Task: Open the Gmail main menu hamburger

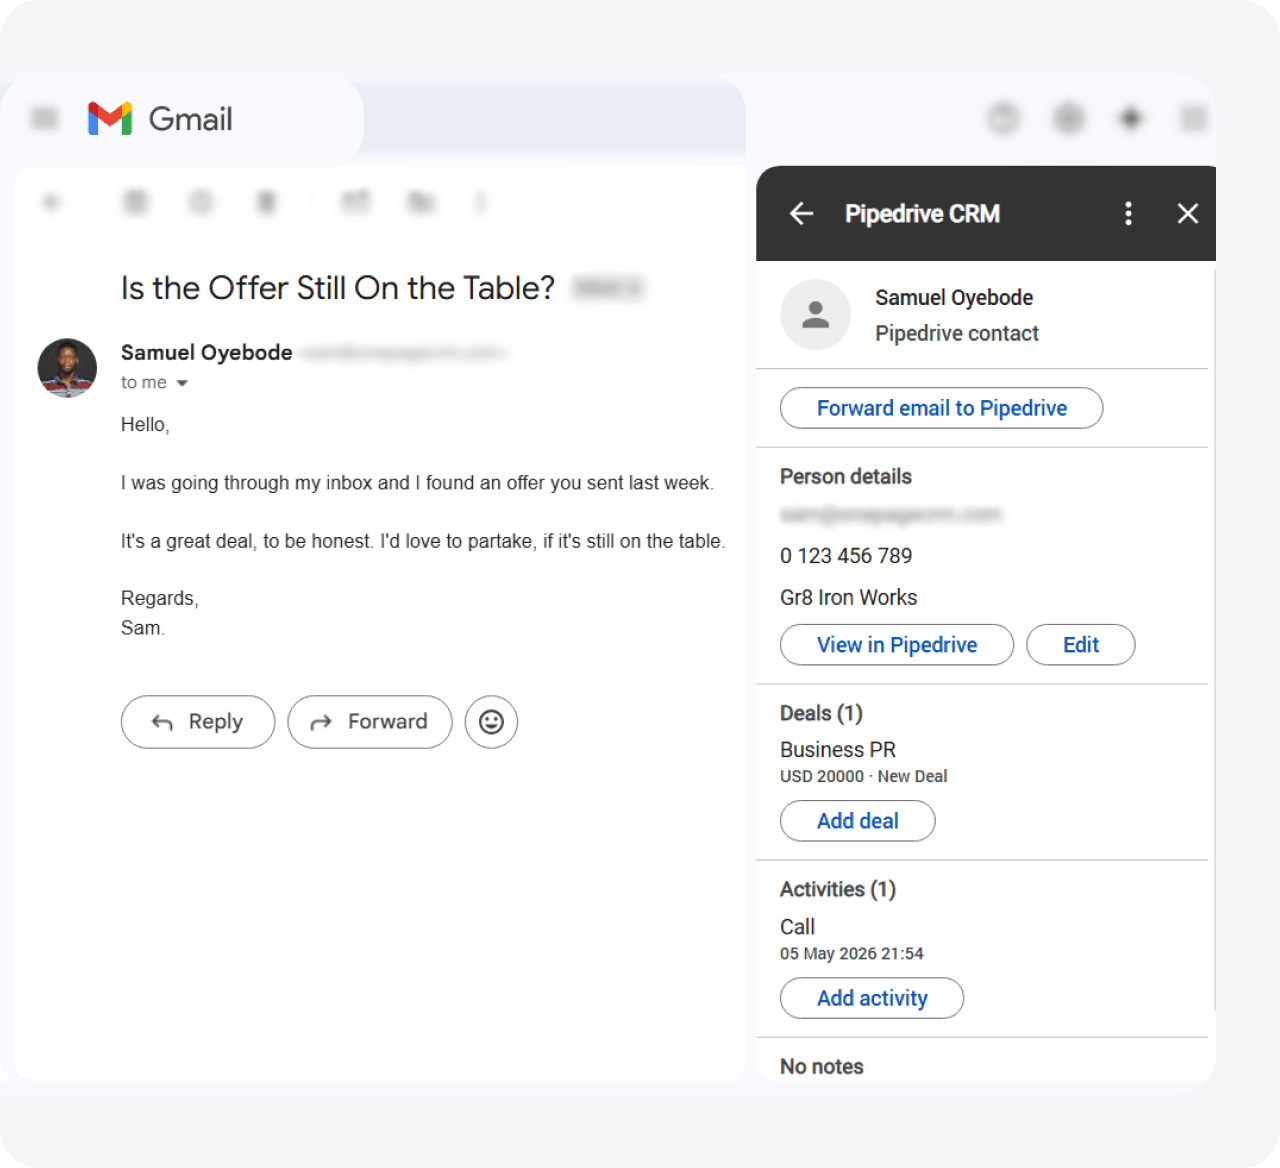Action: (44, 119)
